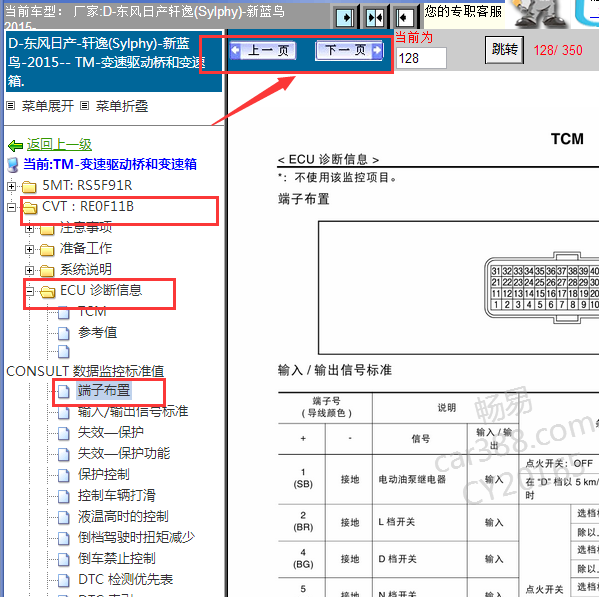The image size is (599, 597).
Task: Click the < ECU 诊断信息 > section heading
Action: [x=328, y=159]
